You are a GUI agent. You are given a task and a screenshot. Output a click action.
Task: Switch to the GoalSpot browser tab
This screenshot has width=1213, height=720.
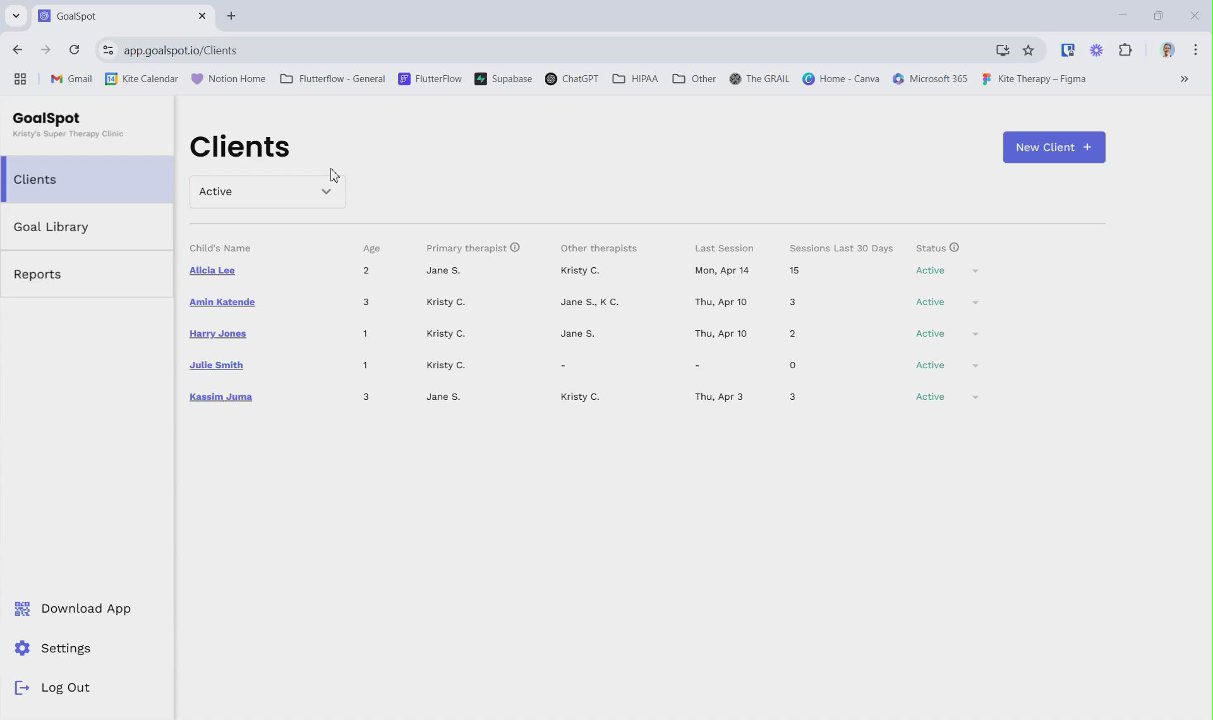(122, 16)
